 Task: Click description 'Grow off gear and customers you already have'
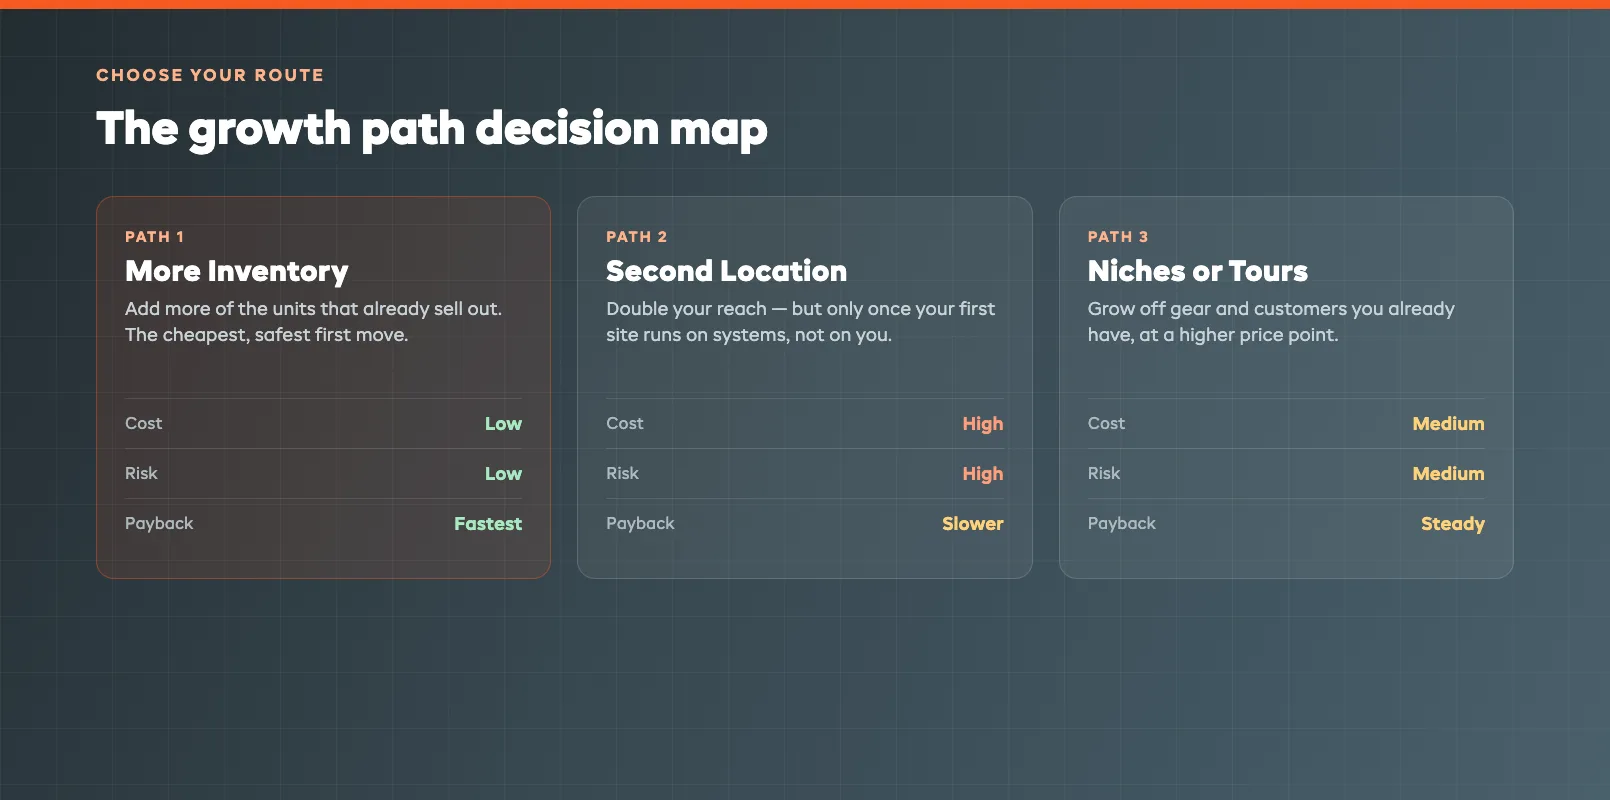[1271, 322]
